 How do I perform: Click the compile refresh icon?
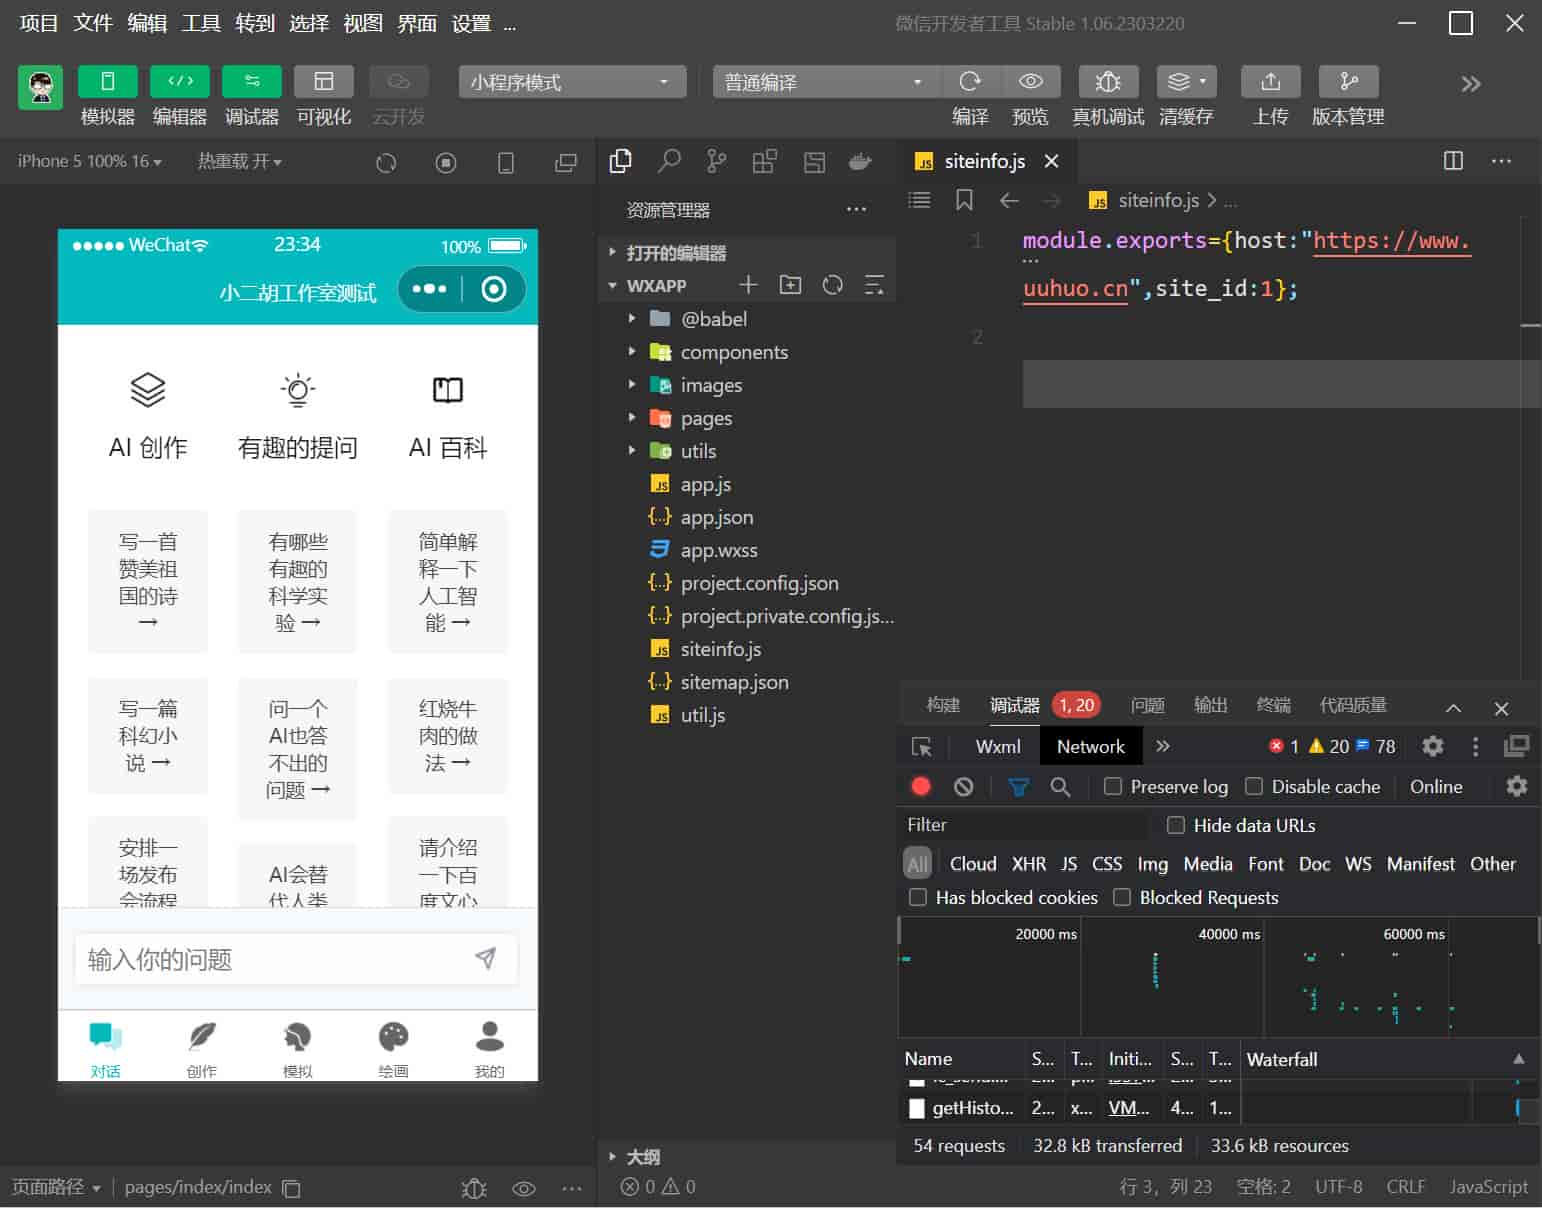coord(969,82)
